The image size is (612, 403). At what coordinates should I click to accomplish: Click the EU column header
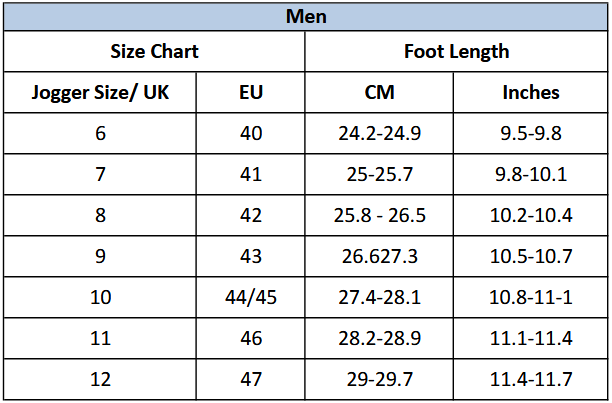click(x=251, y=92)
